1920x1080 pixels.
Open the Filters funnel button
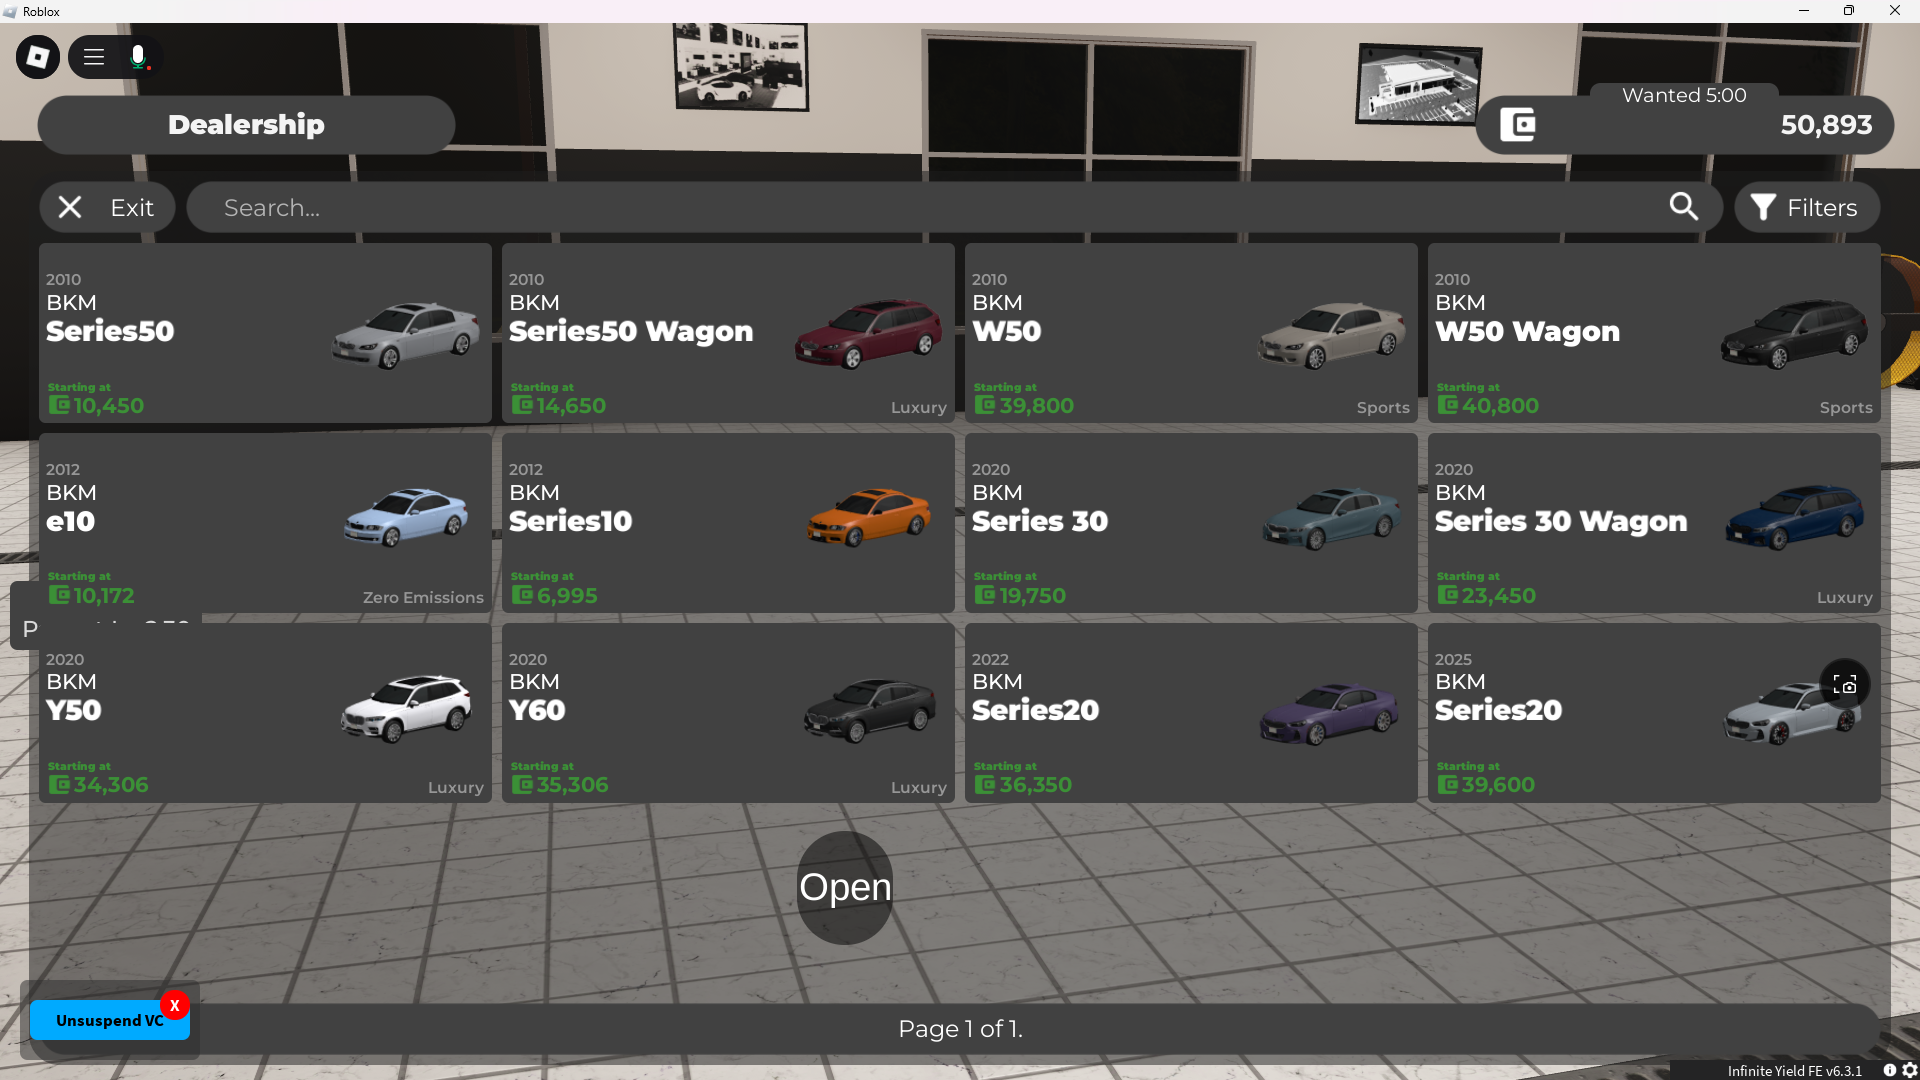click(1806, 207)
